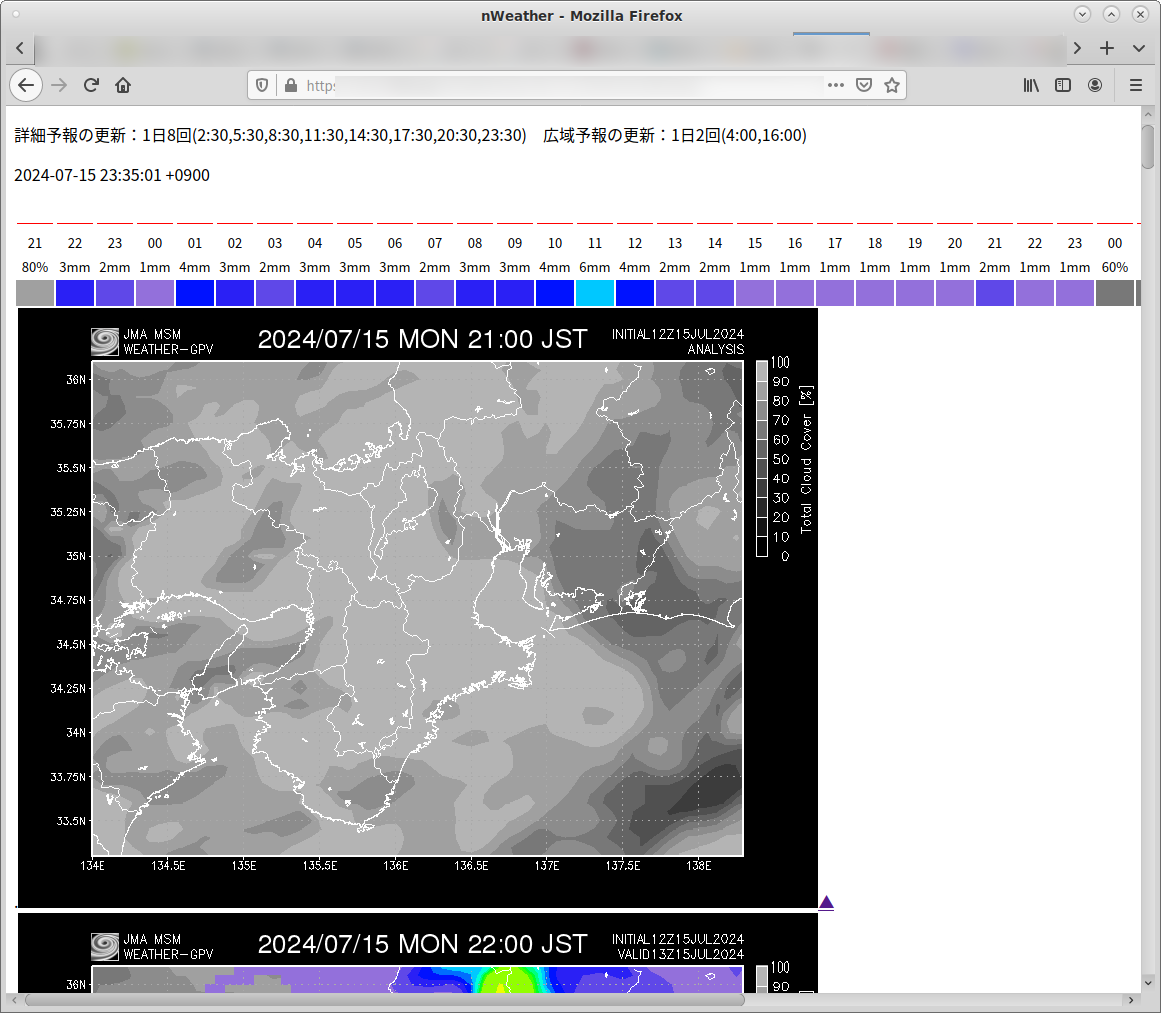Expand the list all tabs dropdown
The image size is (1161, 1013).
coord(1138,48)
